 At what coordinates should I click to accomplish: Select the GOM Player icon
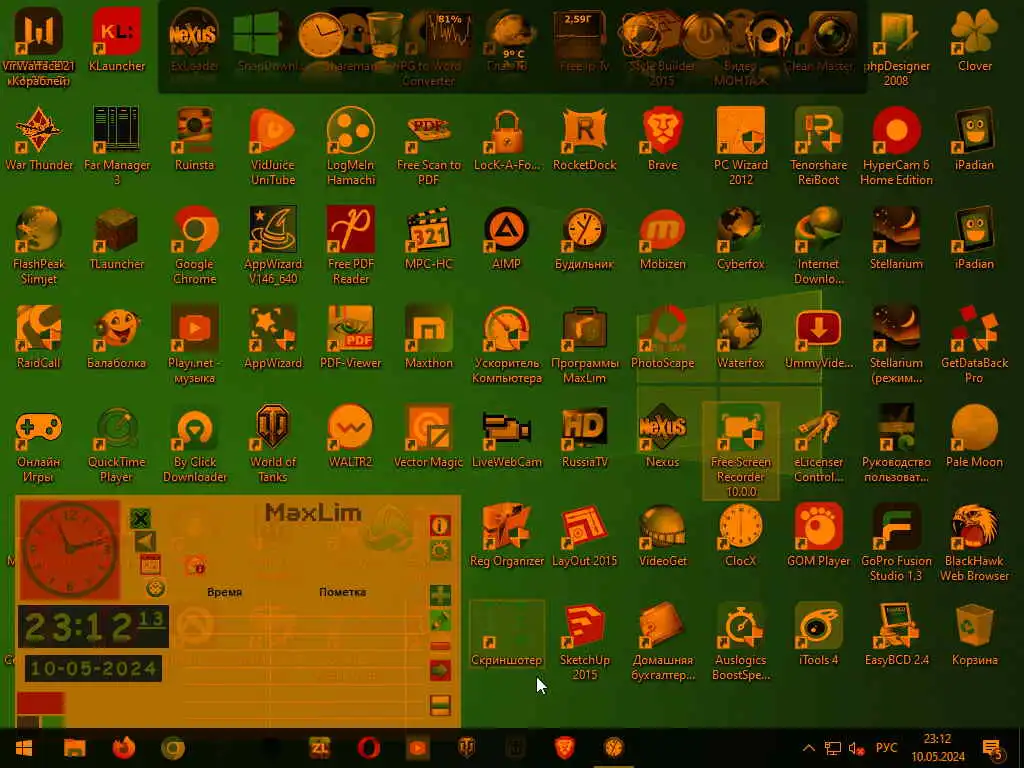818,535
